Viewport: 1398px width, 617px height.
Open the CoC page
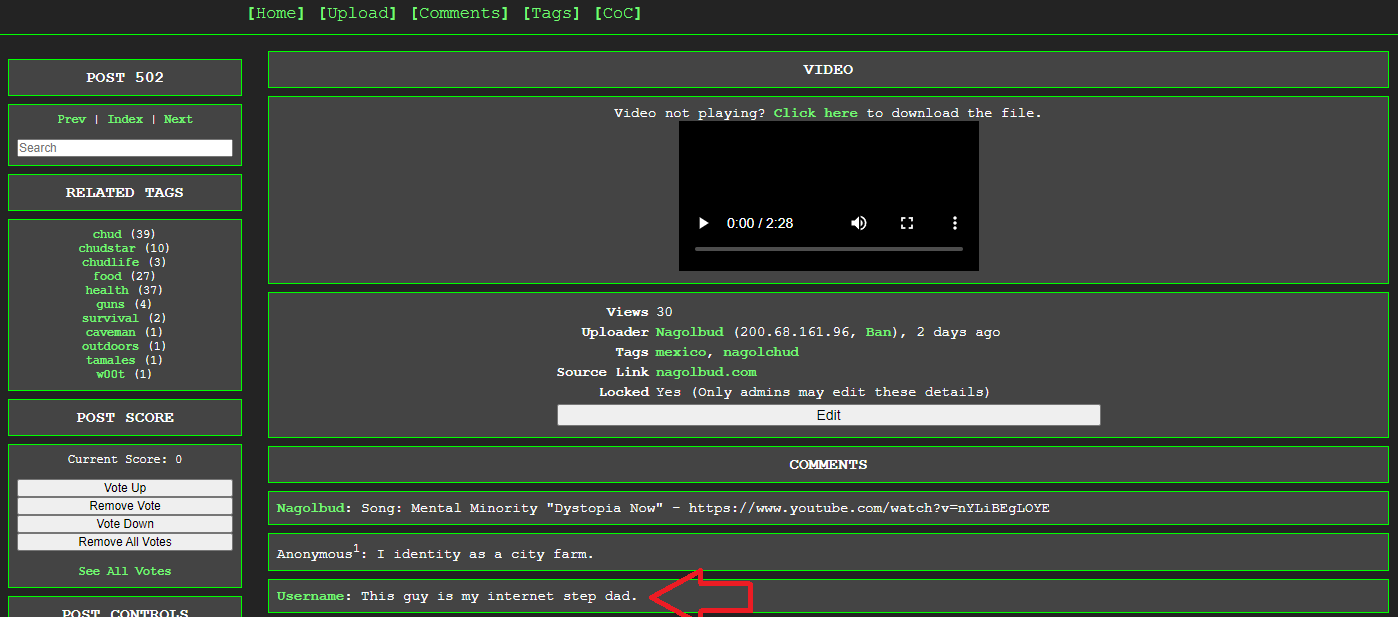[617, 13]
